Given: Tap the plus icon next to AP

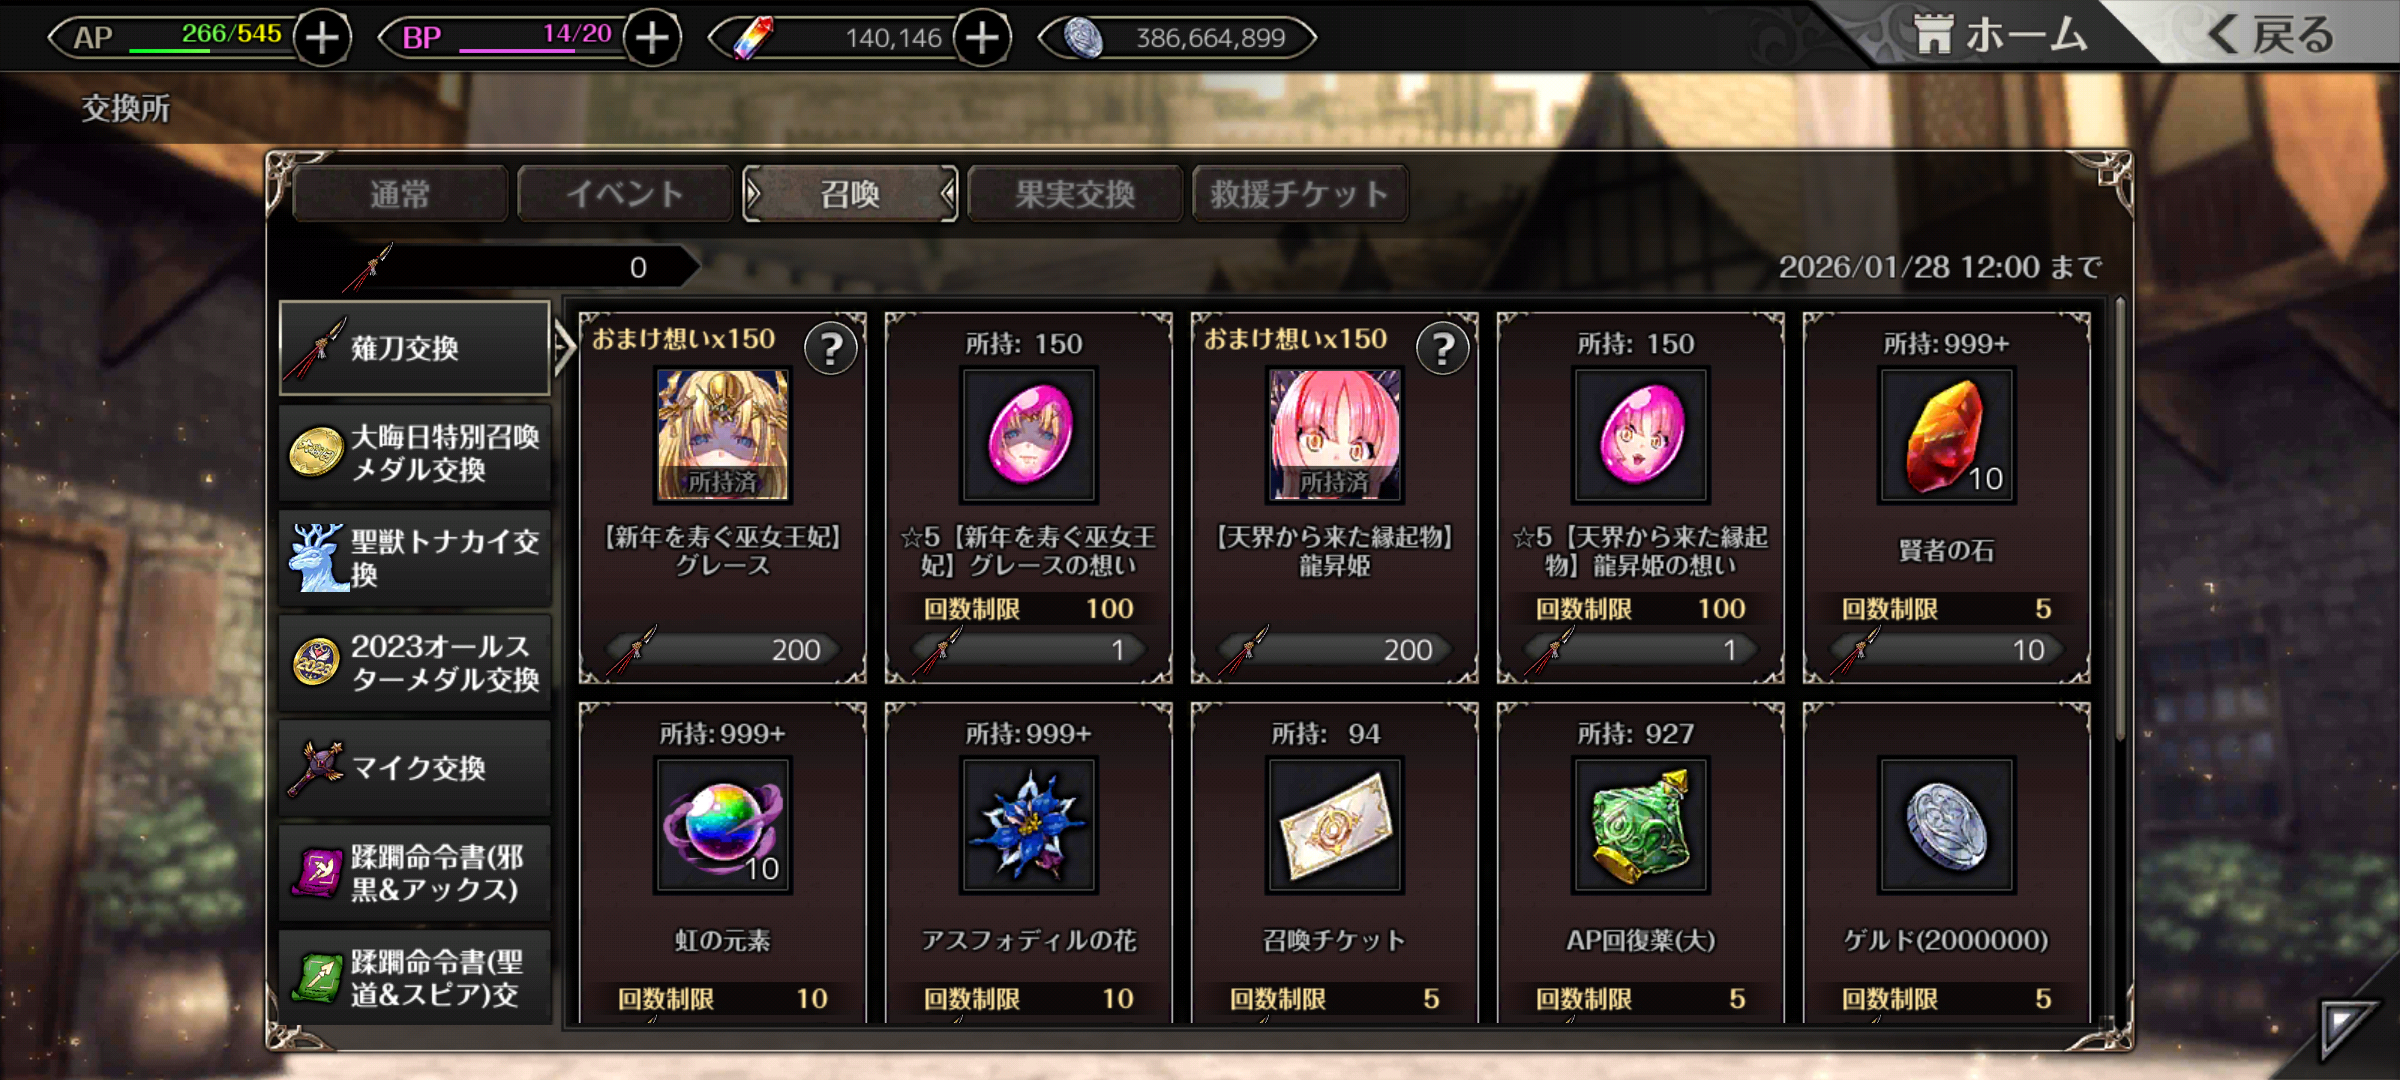Looking at the screenshot, I should (x=322, y=38).
